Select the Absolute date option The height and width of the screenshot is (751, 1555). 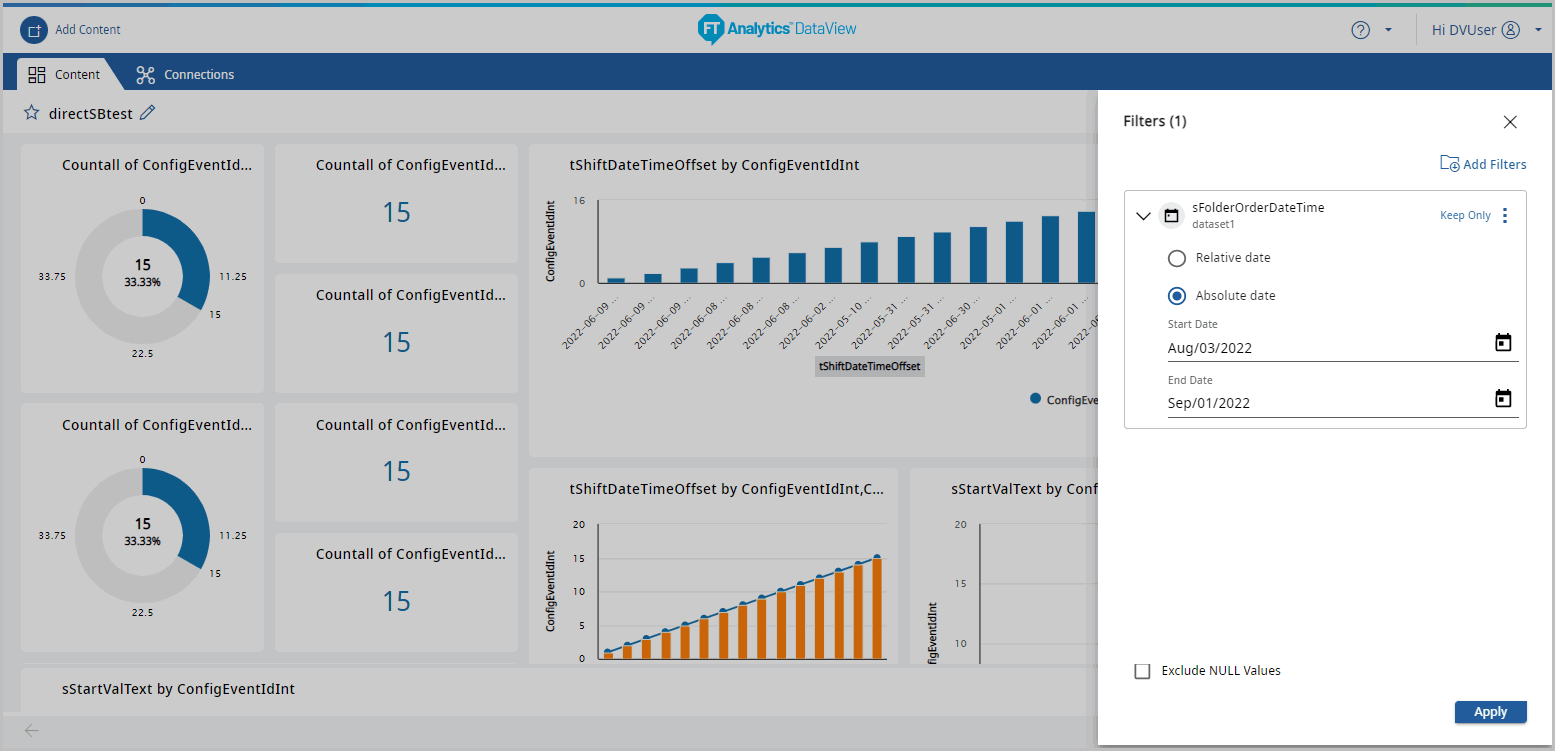click(1177, 296)
